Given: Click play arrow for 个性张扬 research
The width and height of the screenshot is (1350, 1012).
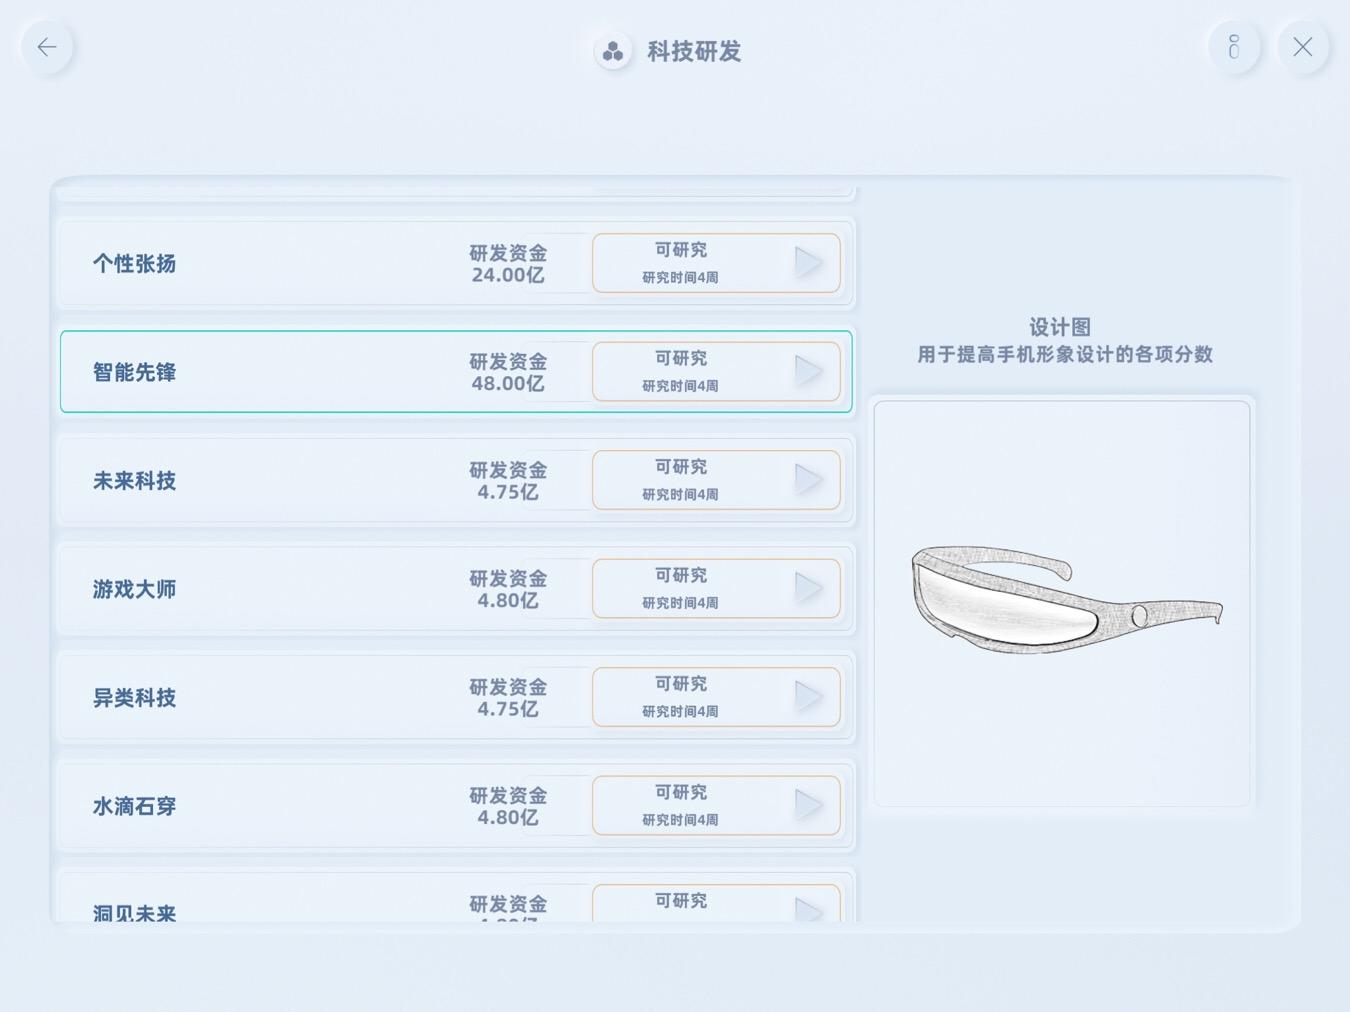Looking at the screenshot, I should 808,263.
